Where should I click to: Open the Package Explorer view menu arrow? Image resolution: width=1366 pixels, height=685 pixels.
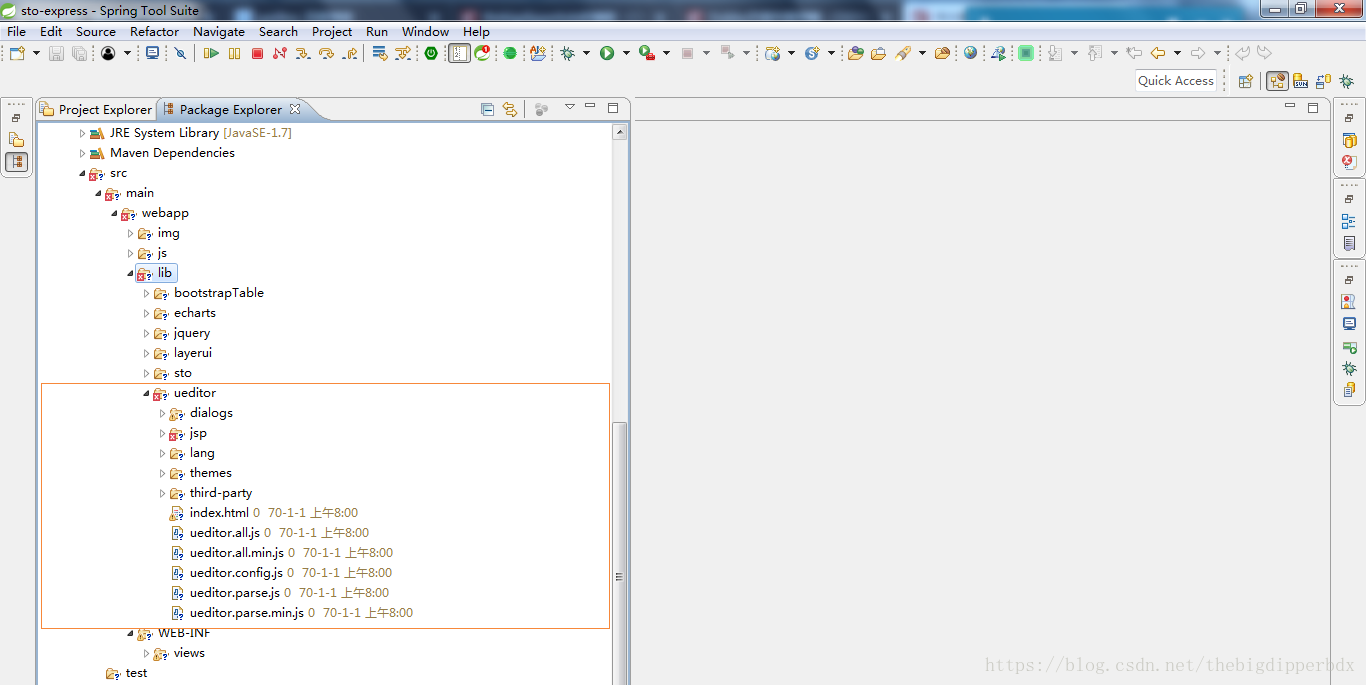pyautogui.click(x=570, y=107)
